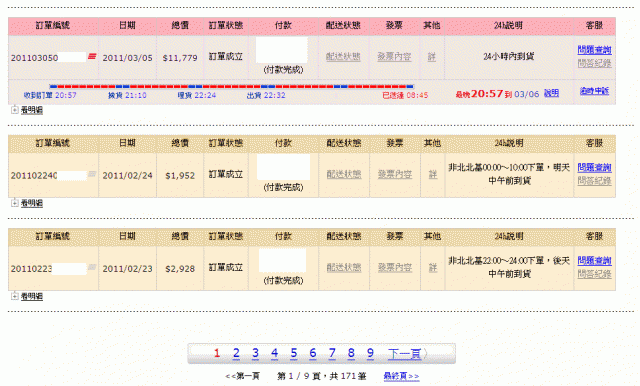
Task: Click red note icon beside order 201103050
Action: click(92, 56)
